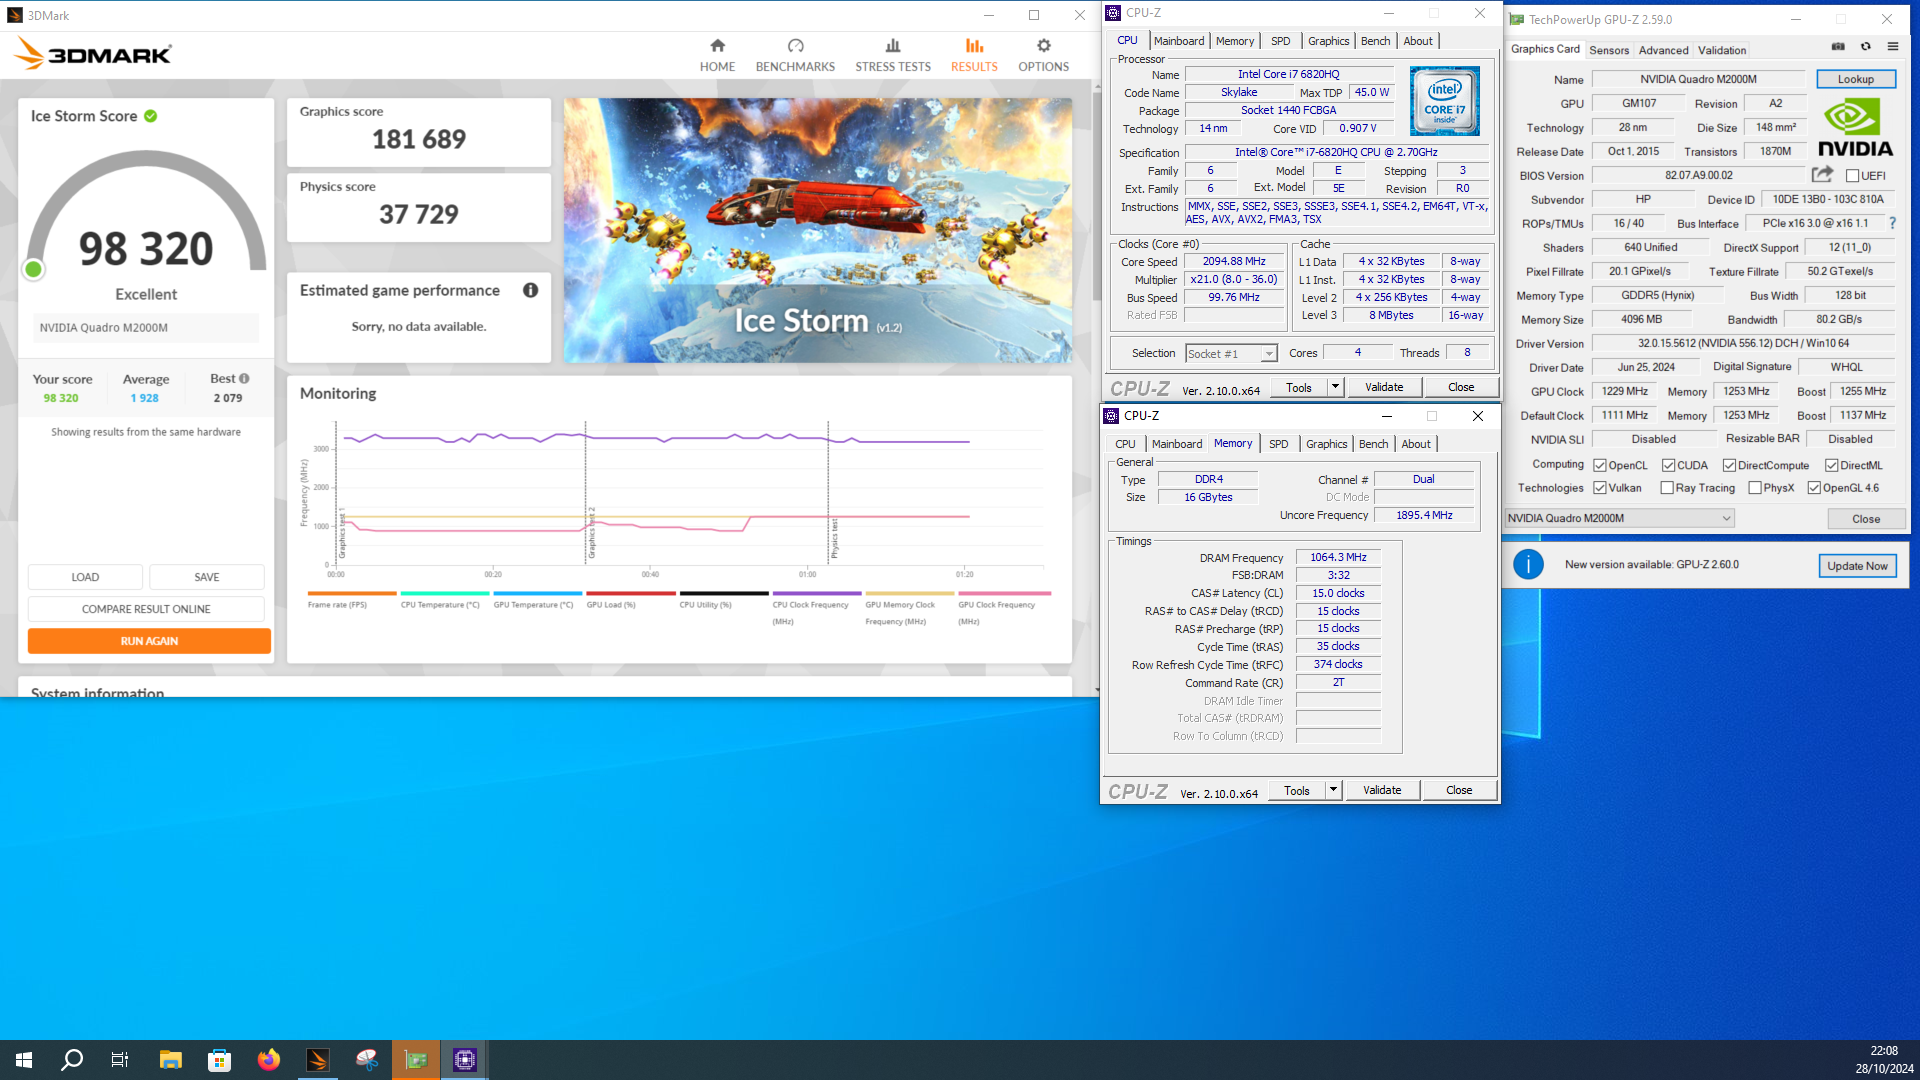This screenshot has width=1920, height=1080.
Task: Click COMPARE RESULT ONLINE button
Action: [x=146, y=609]
